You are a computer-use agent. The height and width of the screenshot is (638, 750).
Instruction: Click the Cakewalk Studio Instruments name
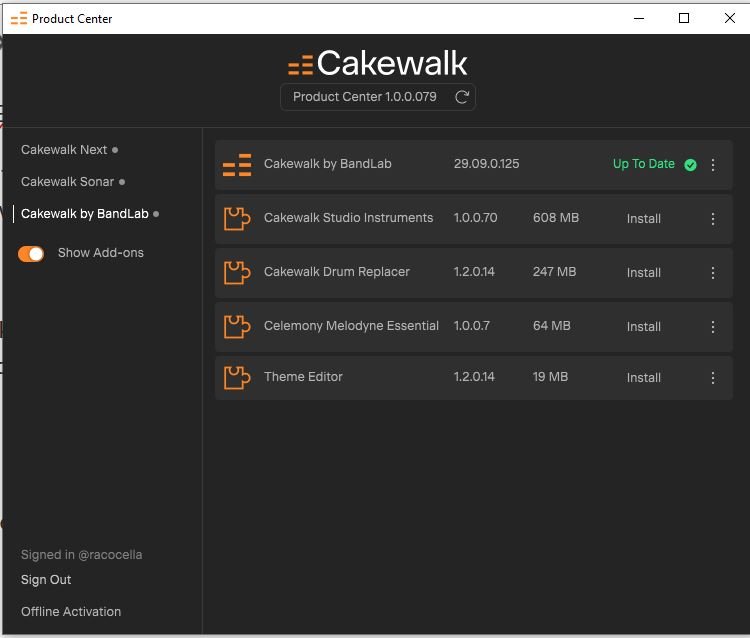pos(348,218)
